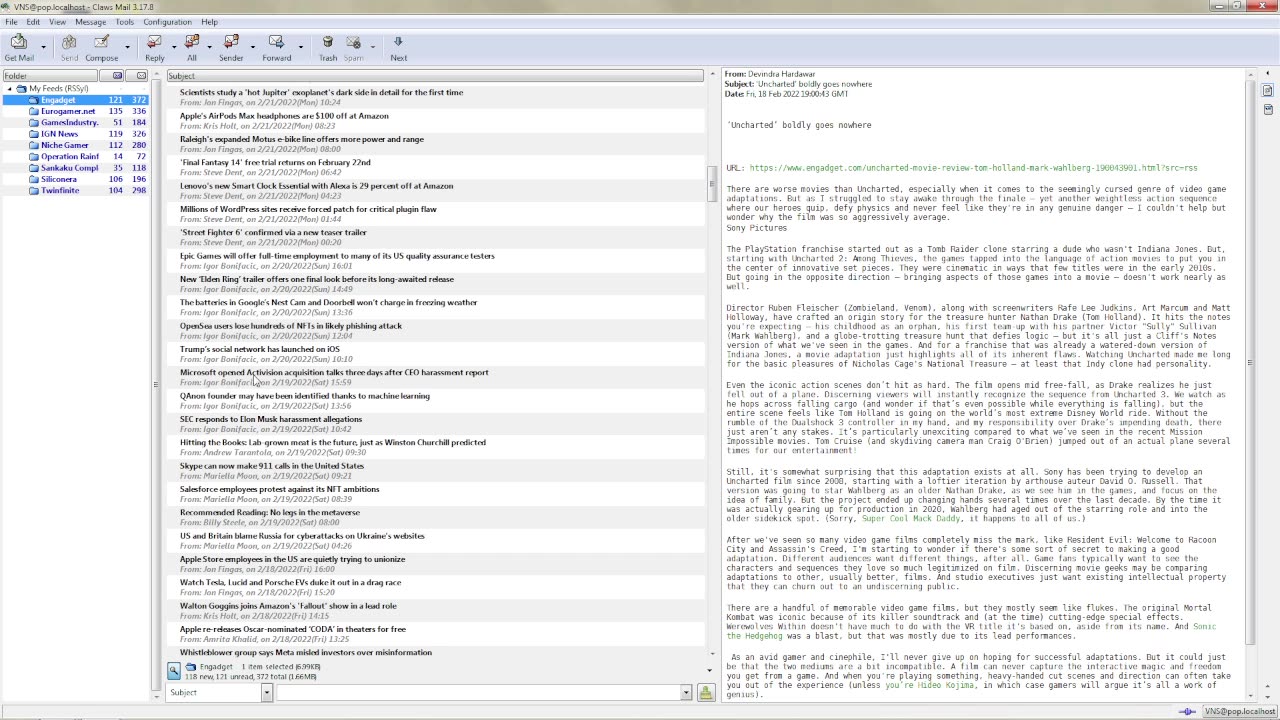Open quick search Subject type dropdown
The width and height of the screenshot is (1280, 720).
[x=266, y=692]
